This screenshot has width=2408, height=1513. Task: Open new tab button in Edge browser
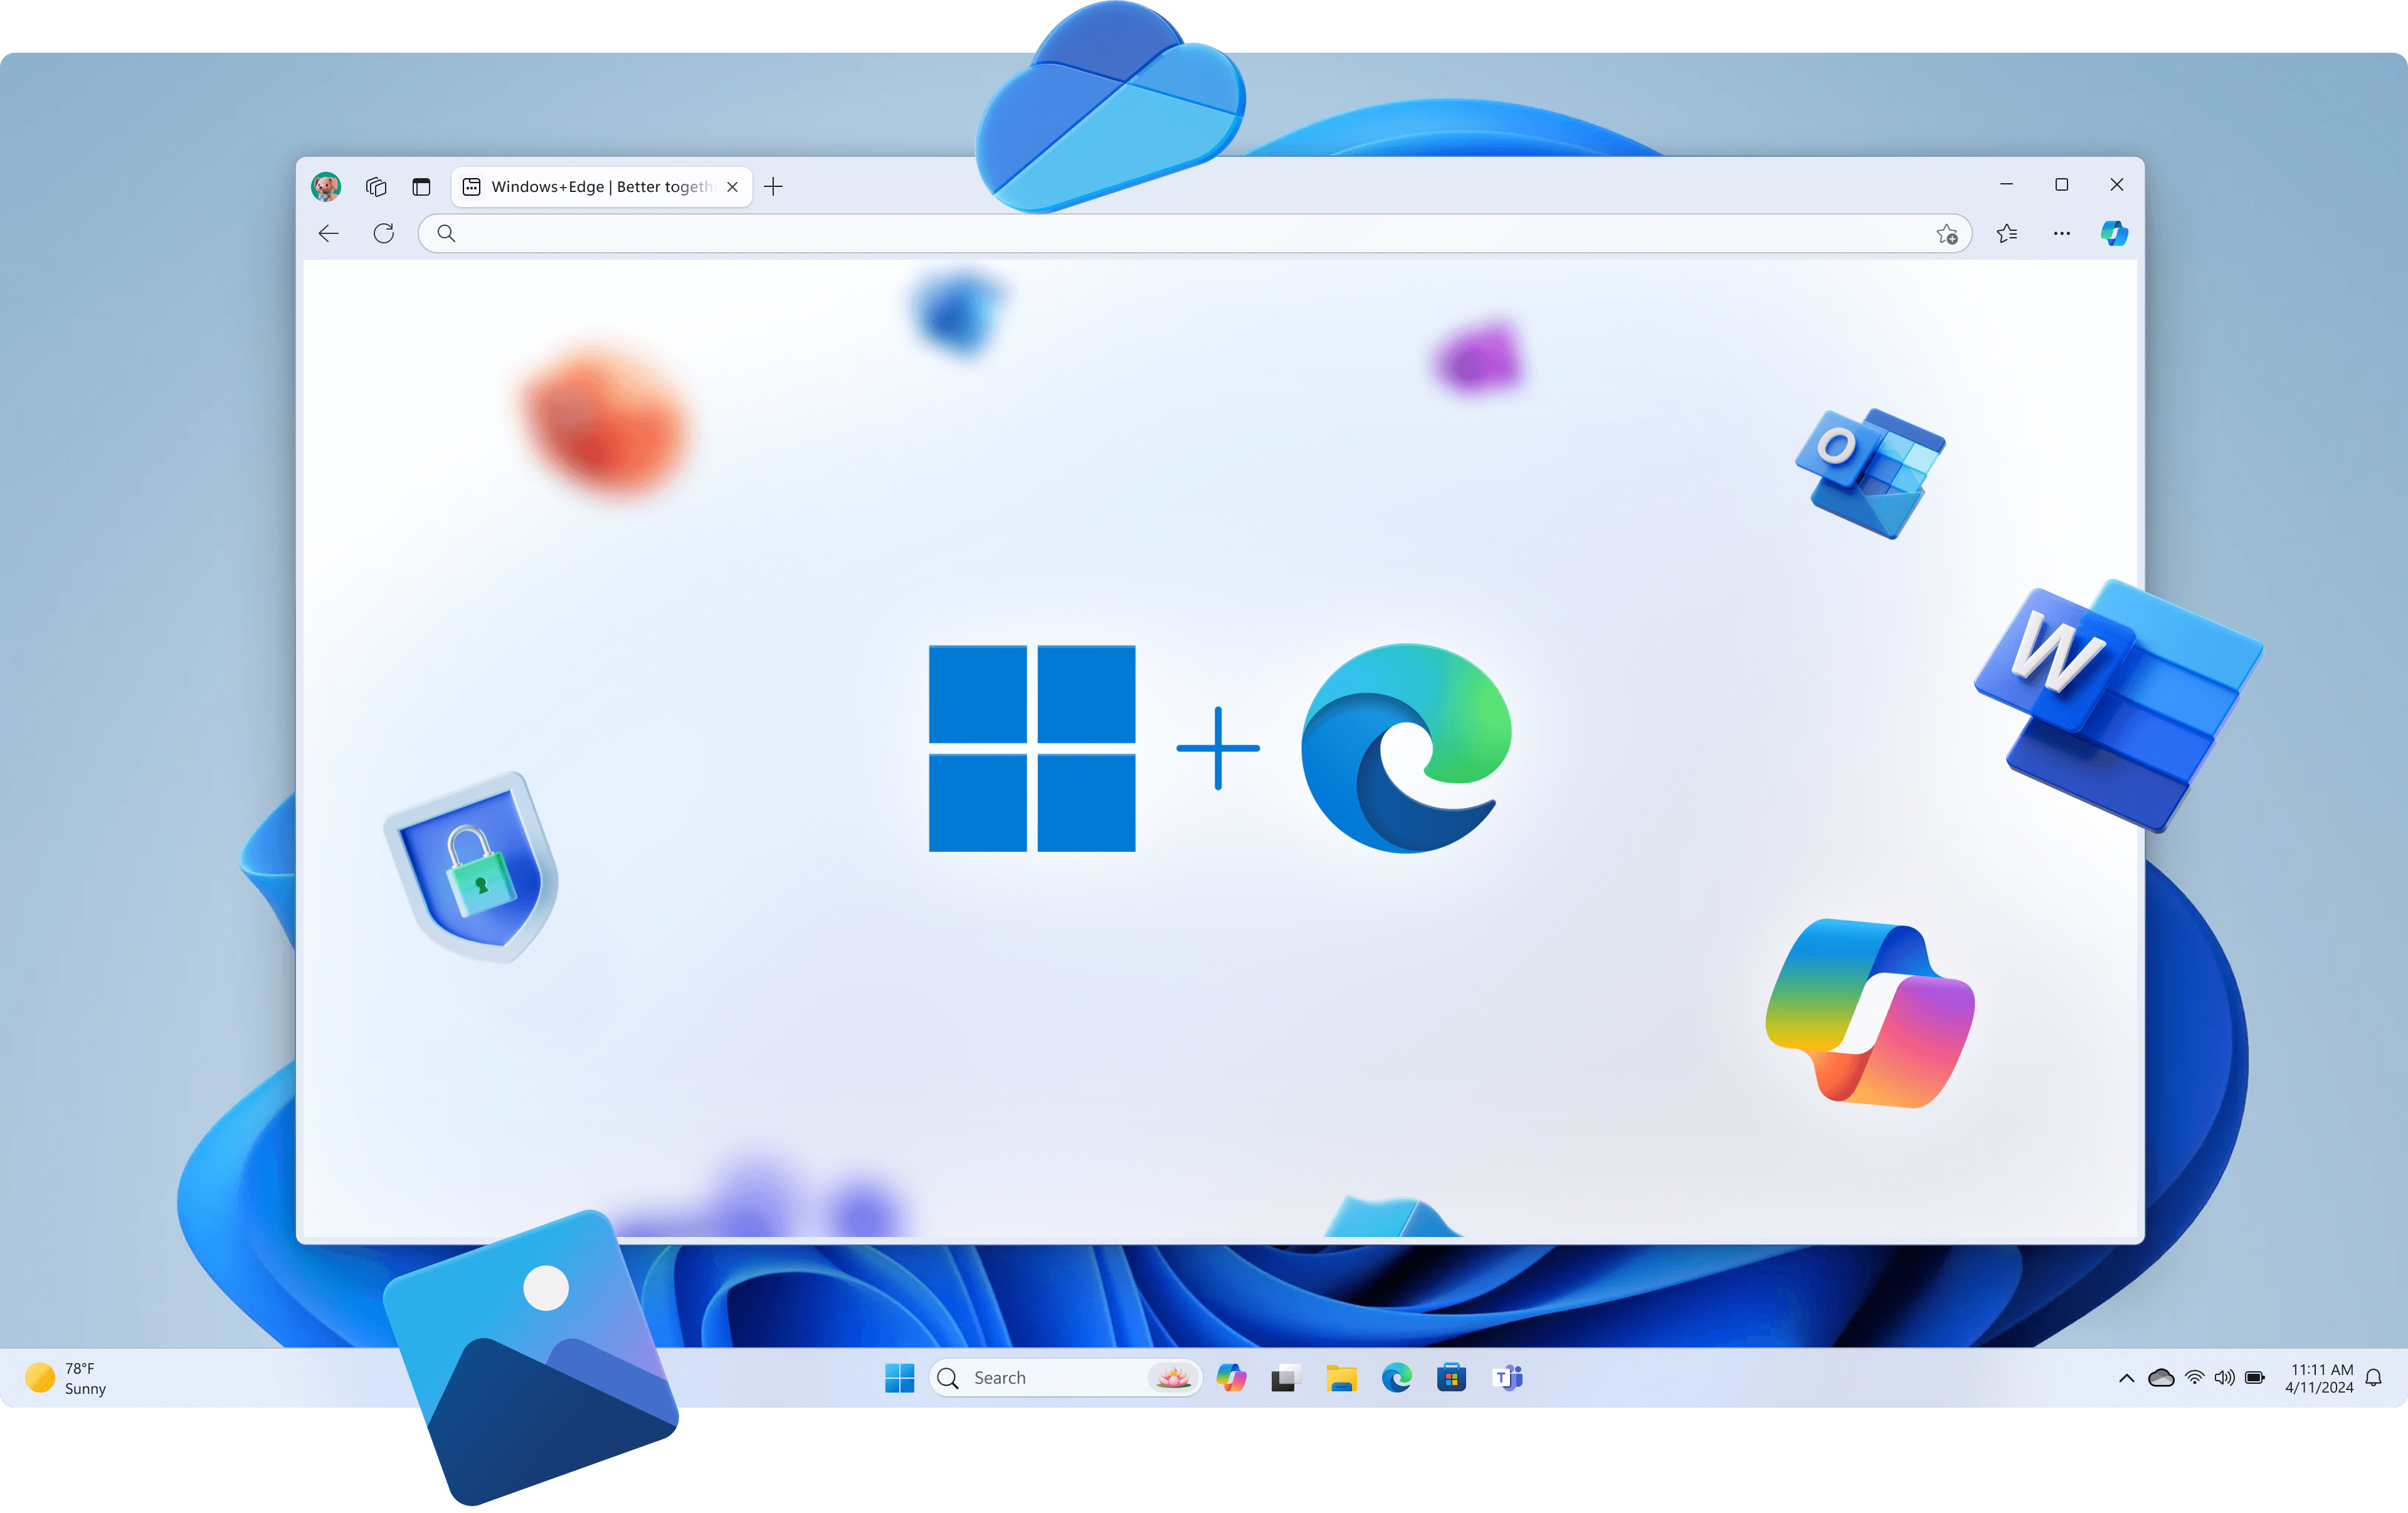[x=774, y=186]
